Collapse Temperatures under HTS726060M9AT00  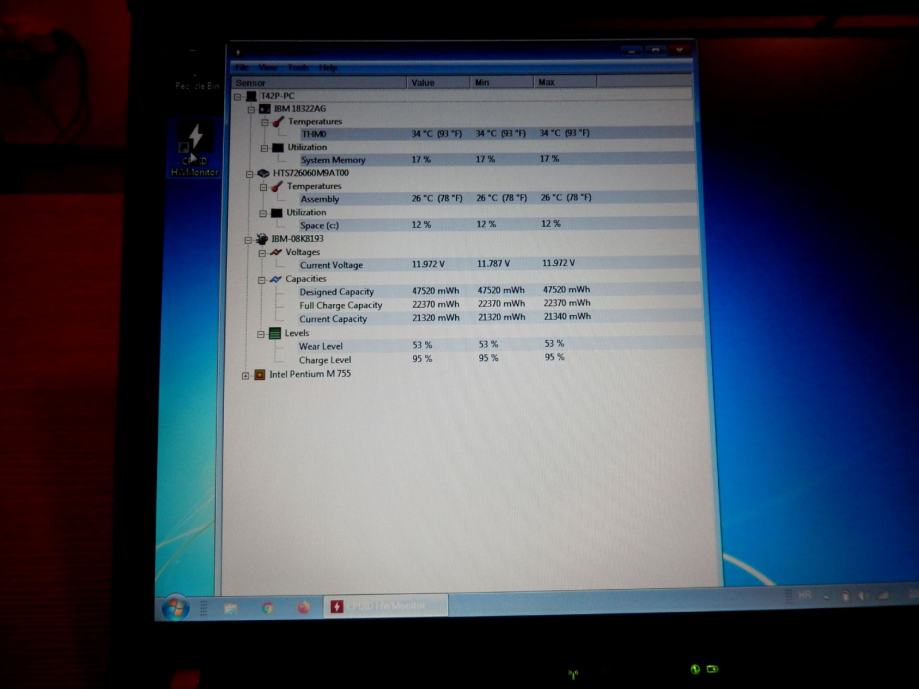(x=264, y=187)
